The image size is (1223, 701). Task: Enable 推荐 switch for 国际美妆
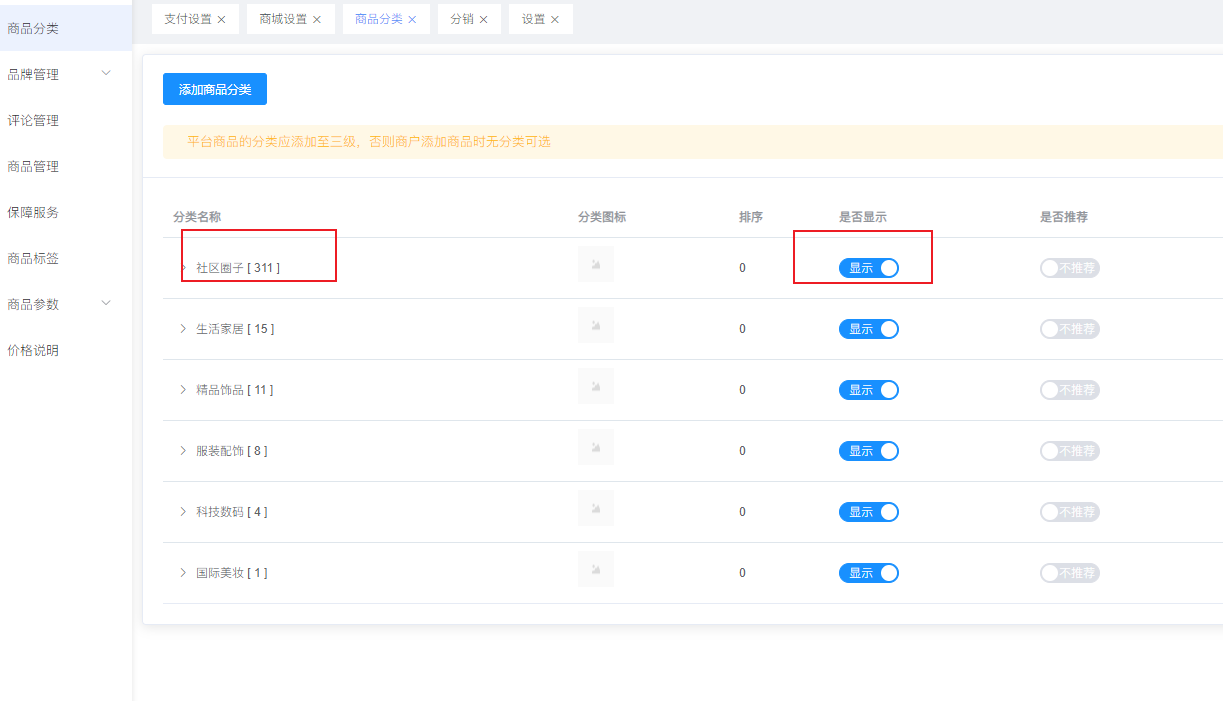[1070, 573]
